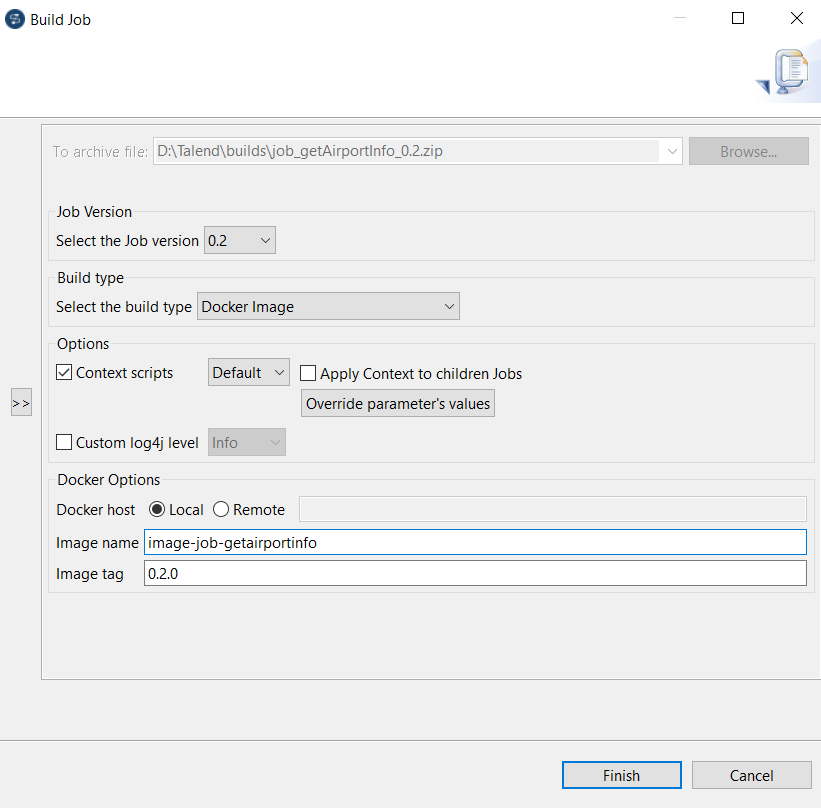Click Override parameter's values

pos(397,403)
